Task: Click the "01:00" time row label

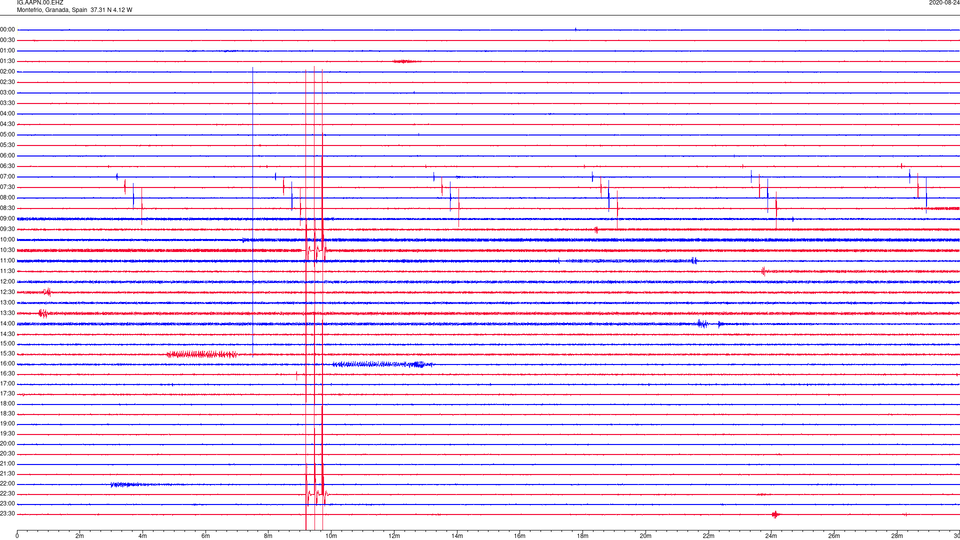Action: (x=8, y=51)
